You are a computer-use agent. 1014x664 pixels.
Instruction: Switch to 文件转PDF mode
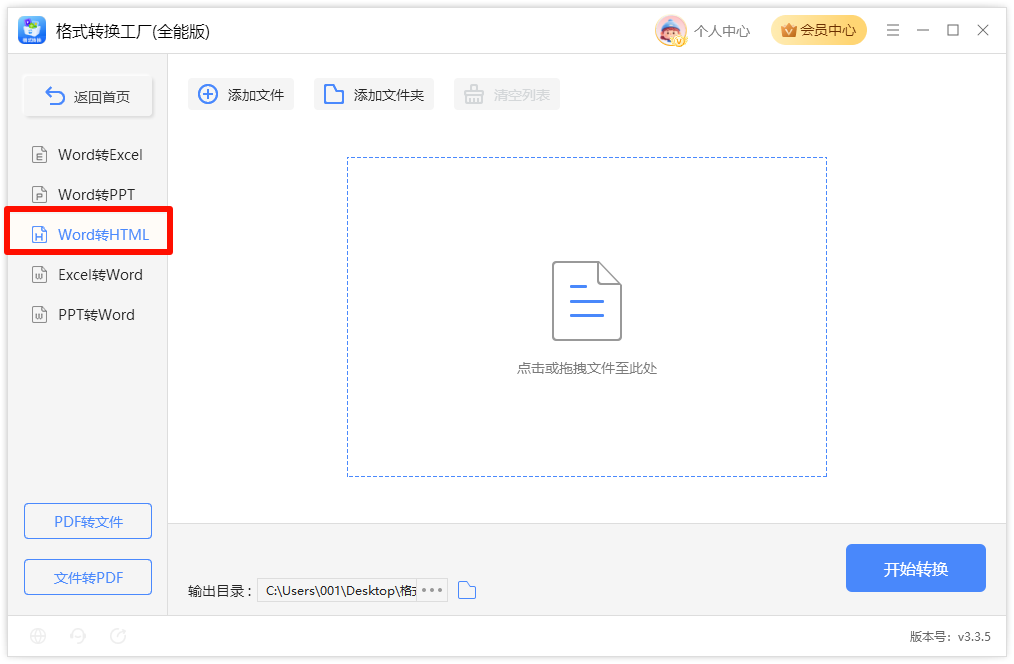(88, 577)
